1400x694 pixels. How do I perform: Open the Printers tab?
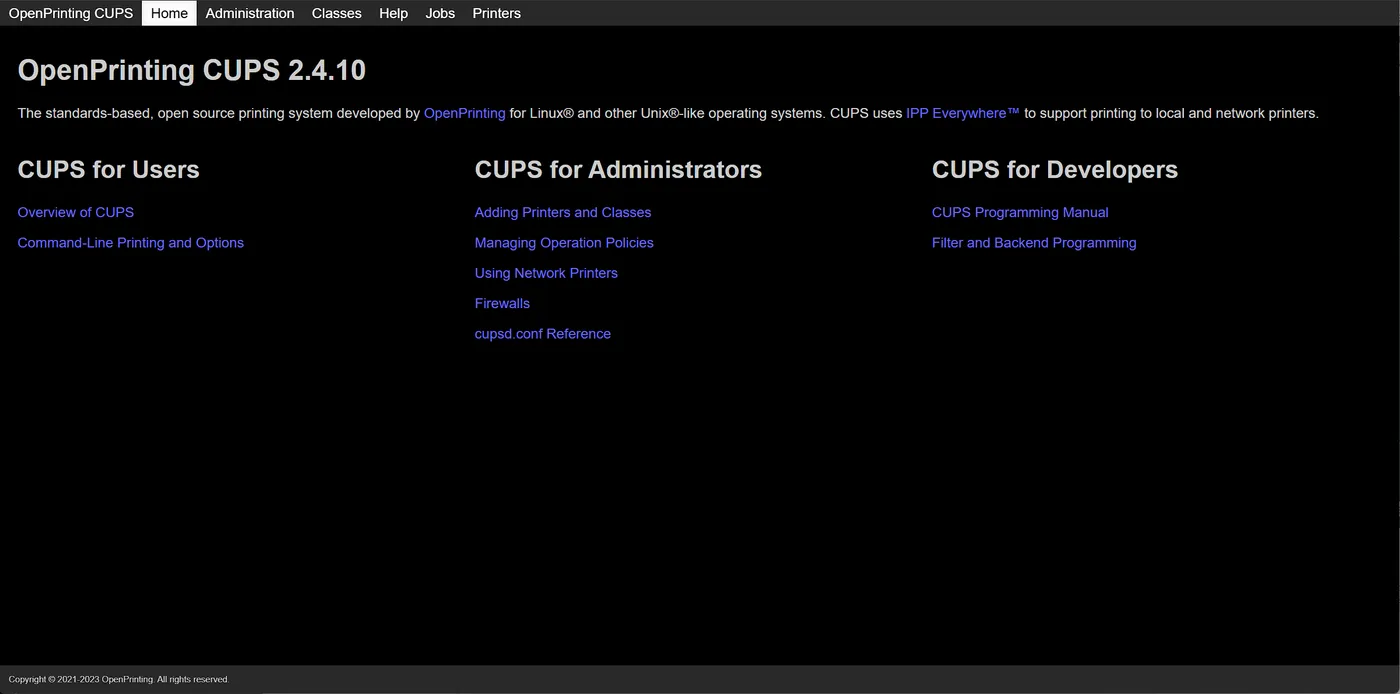(496, 13)
